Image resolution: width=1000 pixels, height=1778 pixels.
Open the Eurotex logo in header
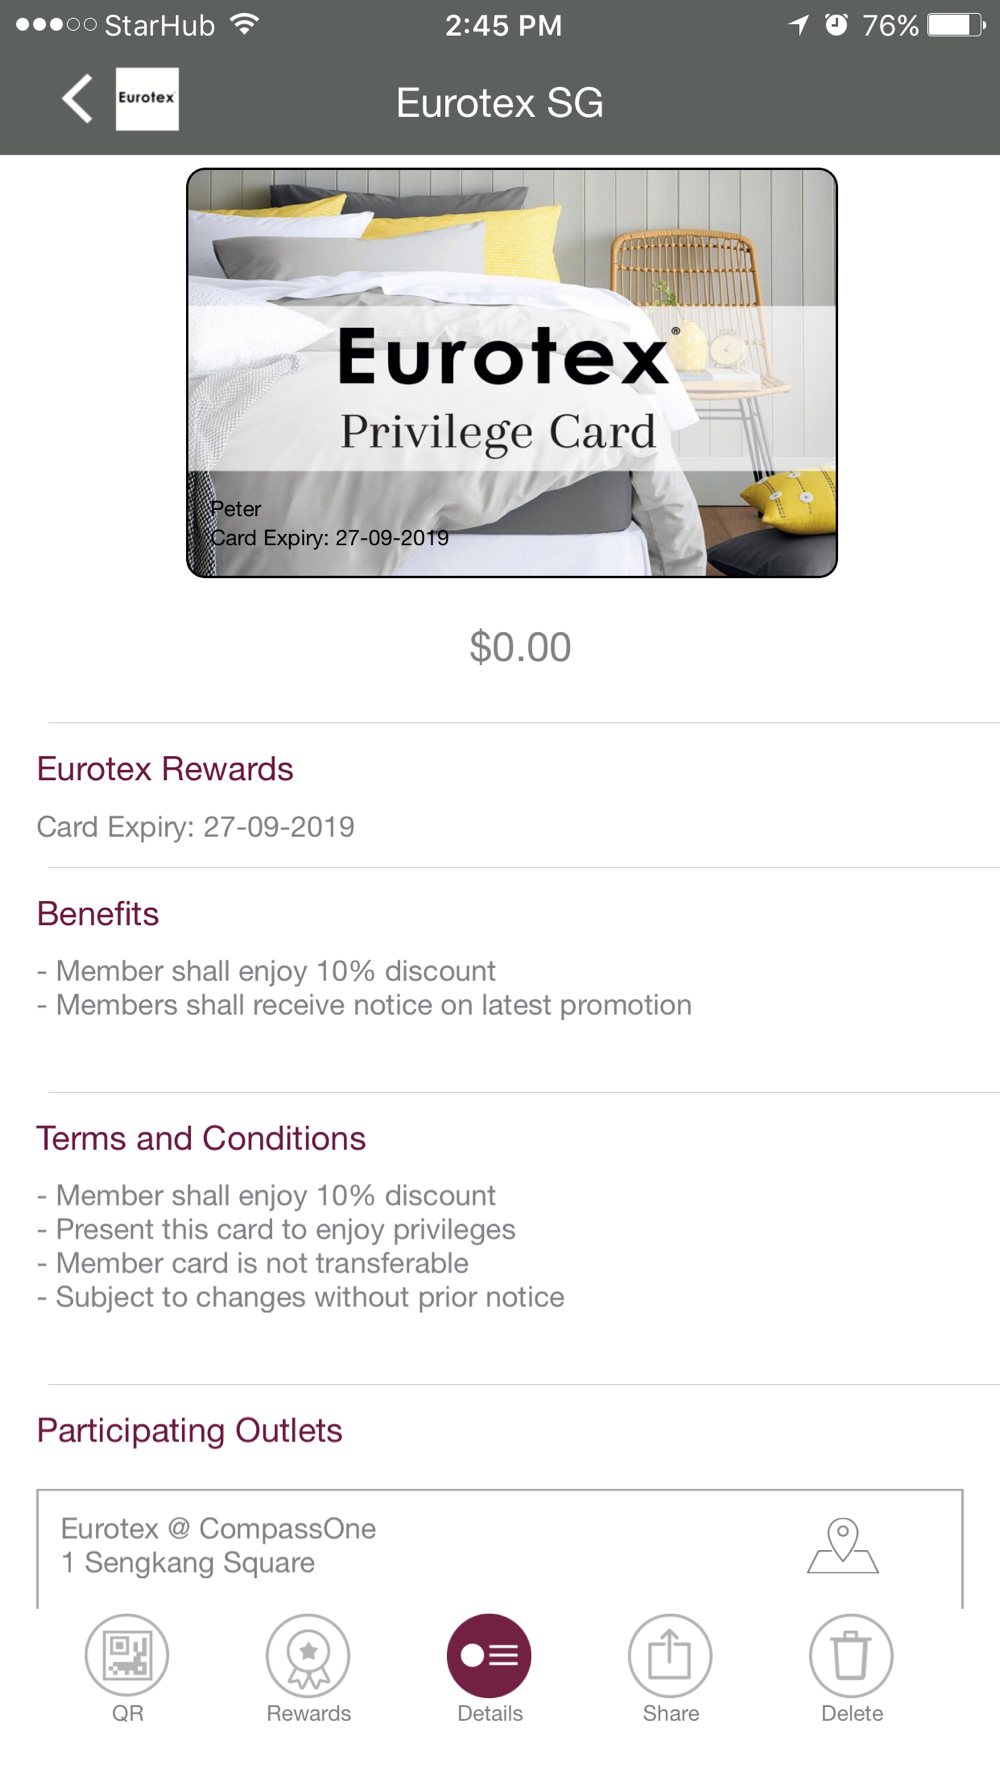(147, 99)
